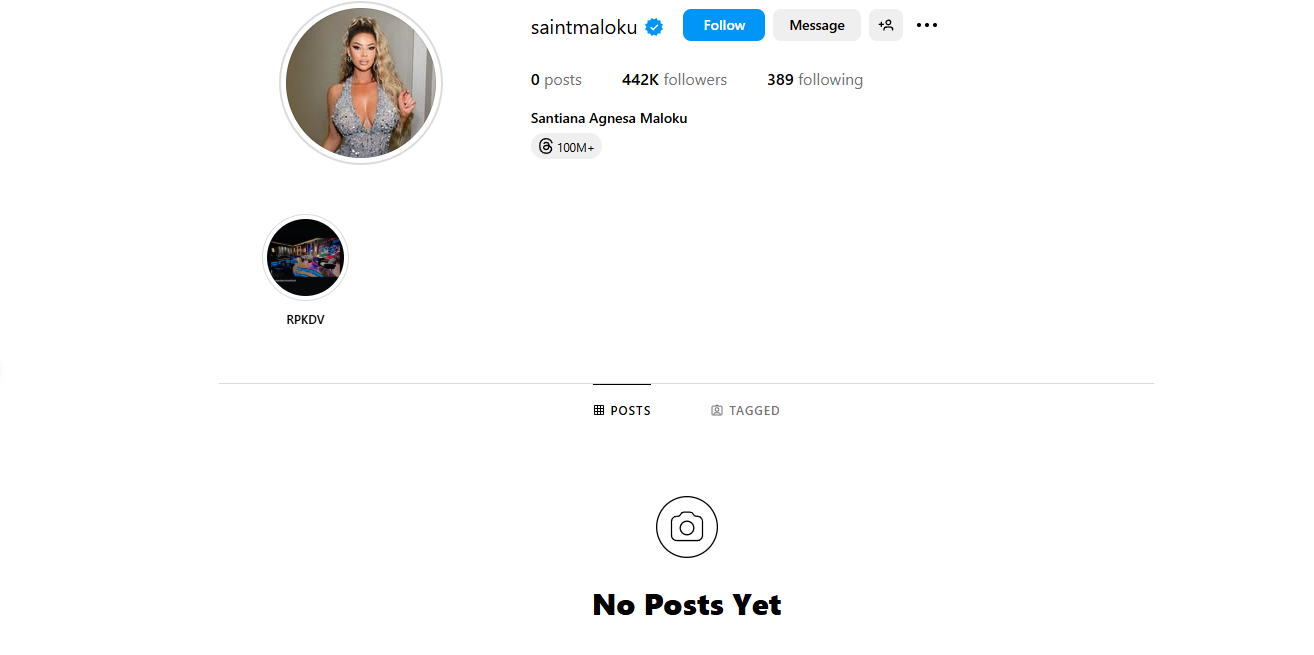Click the Santiana Agnesa Maloku name text

pos(609,118)
